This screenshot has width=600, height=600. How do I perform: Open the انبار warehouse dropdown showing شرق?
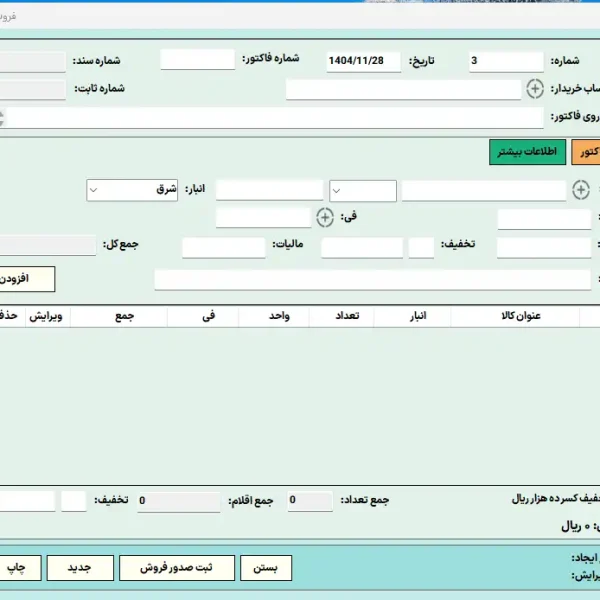(132, 190)
